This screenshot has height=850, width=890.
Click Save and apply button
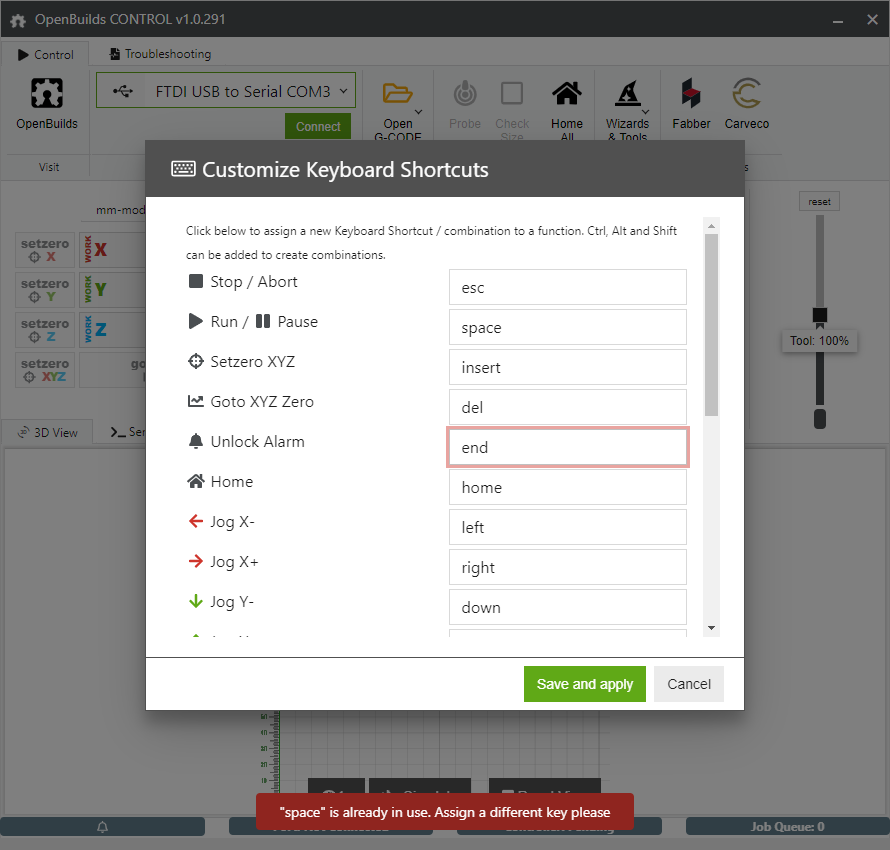point(585,684)
